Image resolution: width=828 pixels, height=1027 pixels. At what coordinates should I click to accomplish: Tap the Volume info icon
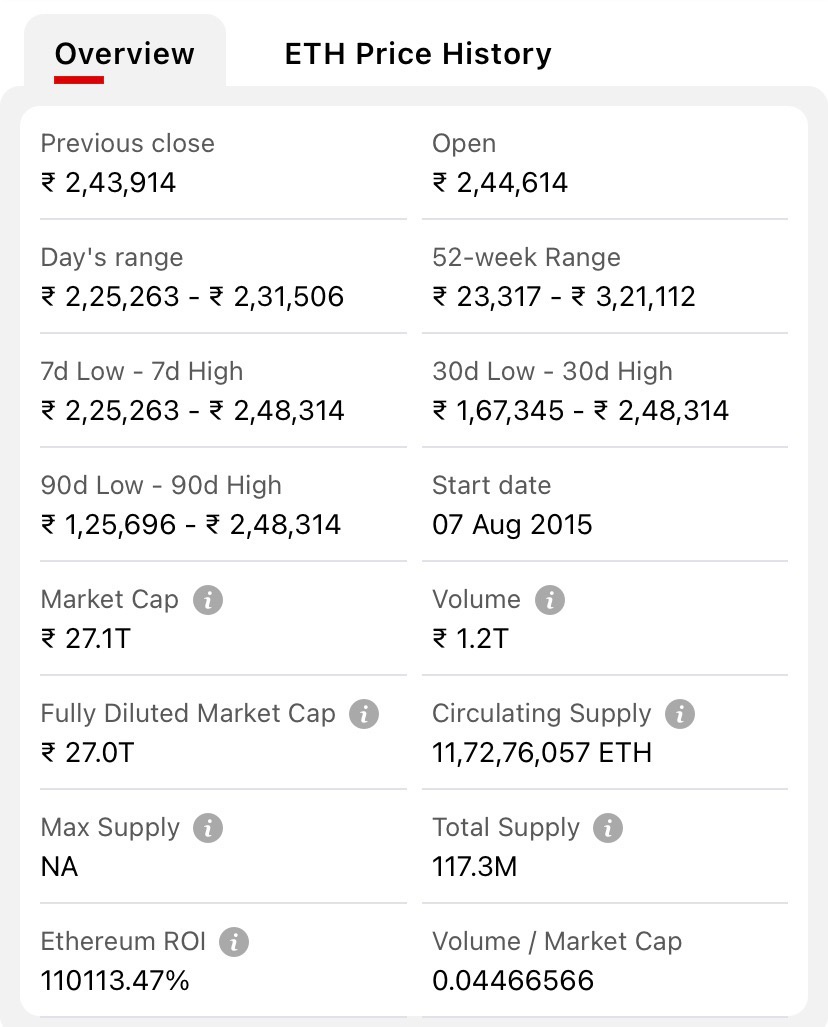pyautogui.click(x=549, y=600)
